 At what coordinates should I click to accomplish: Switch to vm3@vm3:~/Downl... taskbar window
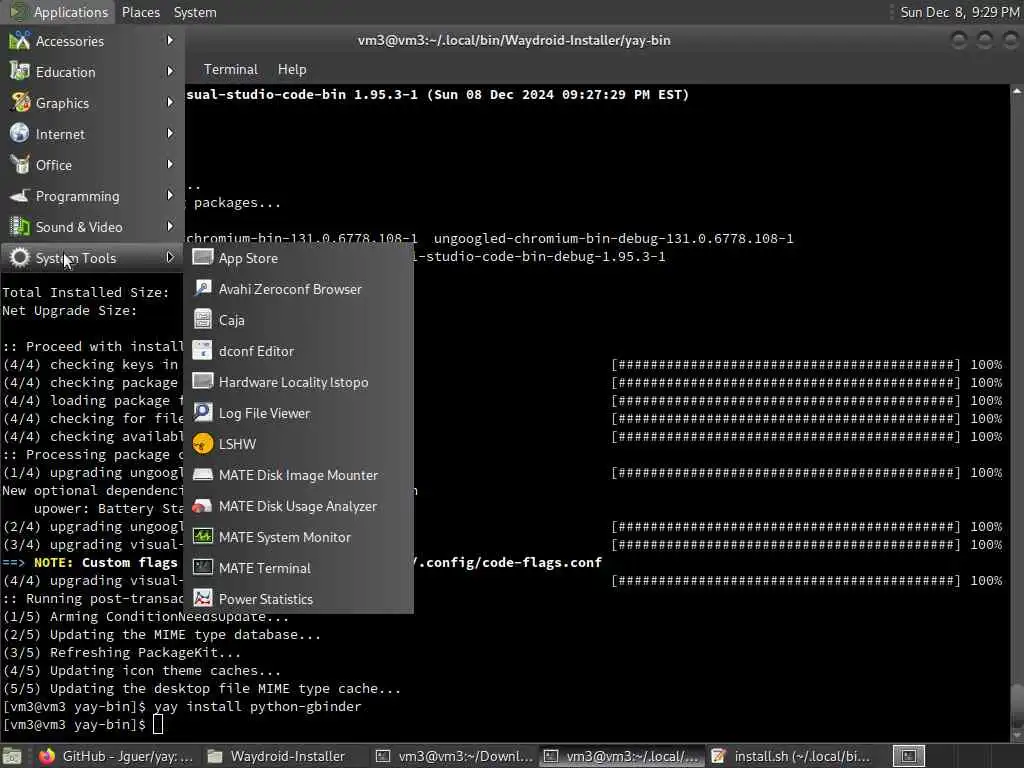(455, 756)
